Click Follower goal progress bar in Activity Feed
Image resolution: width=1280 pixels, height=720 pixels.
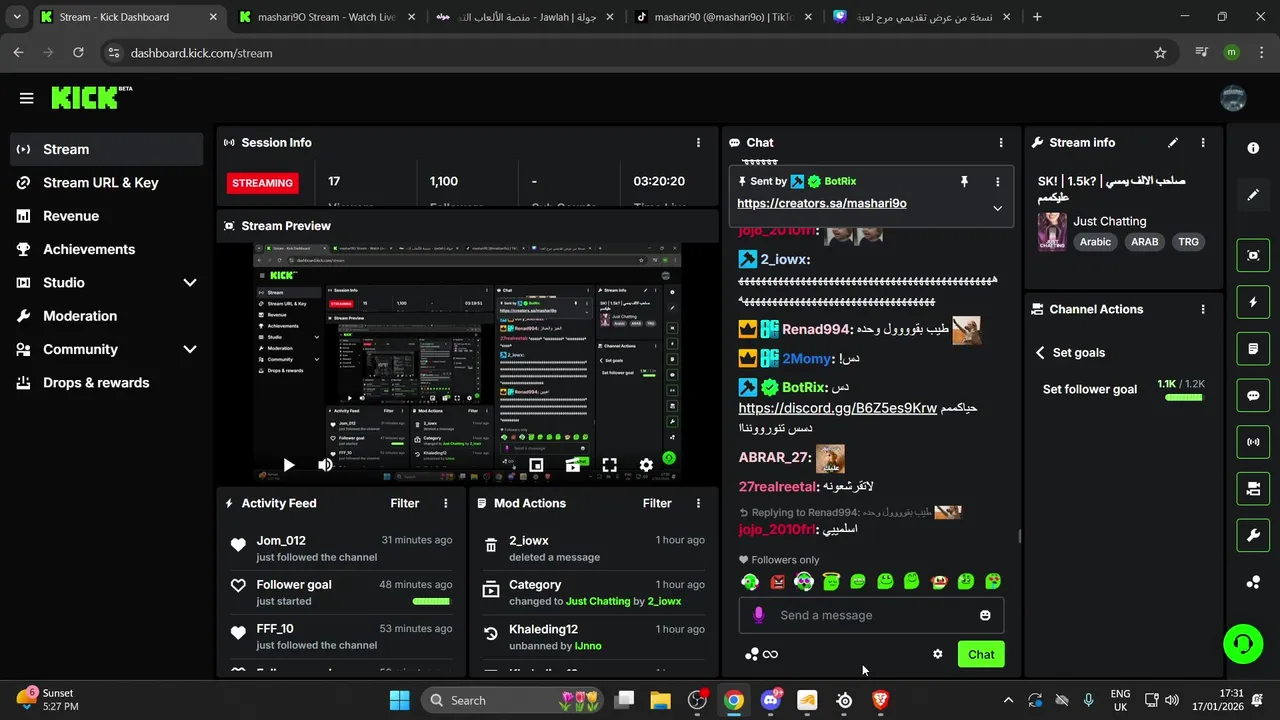coord(432,602)
